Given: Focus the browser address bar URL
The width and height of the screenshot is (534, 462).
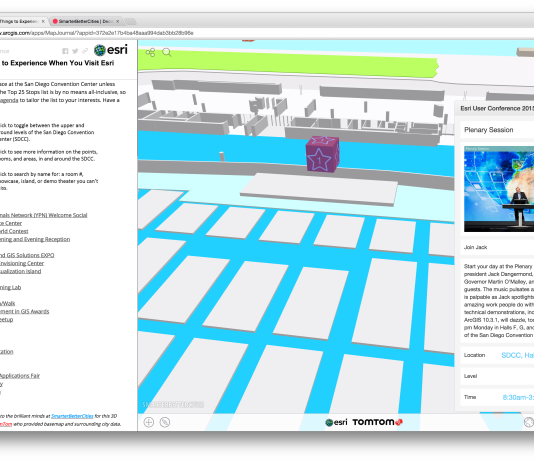Looking at the screenshot, I should (x=97, y=33).
